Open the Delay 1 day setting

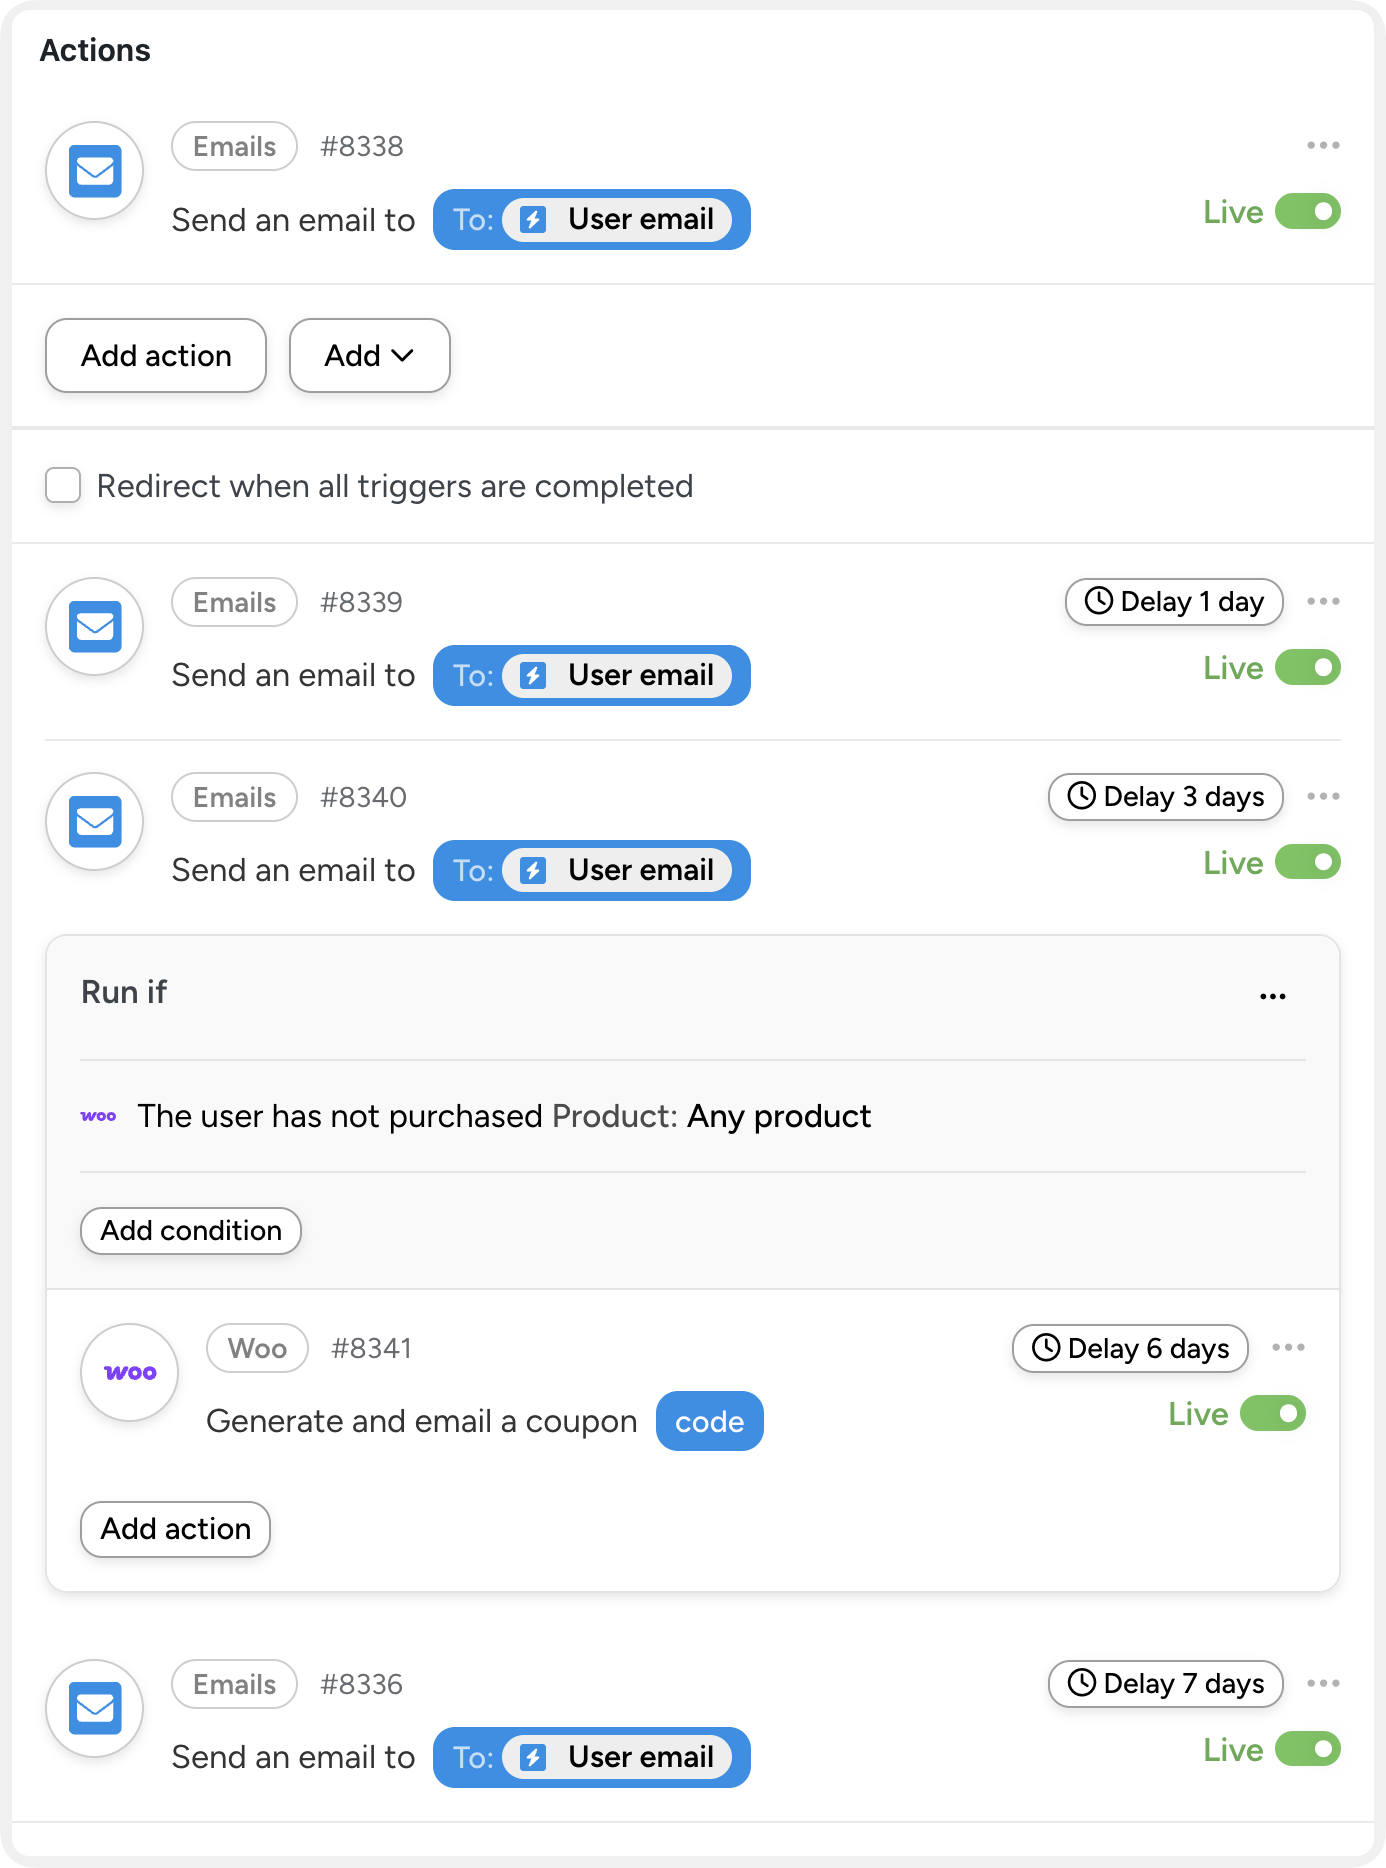1174,602
